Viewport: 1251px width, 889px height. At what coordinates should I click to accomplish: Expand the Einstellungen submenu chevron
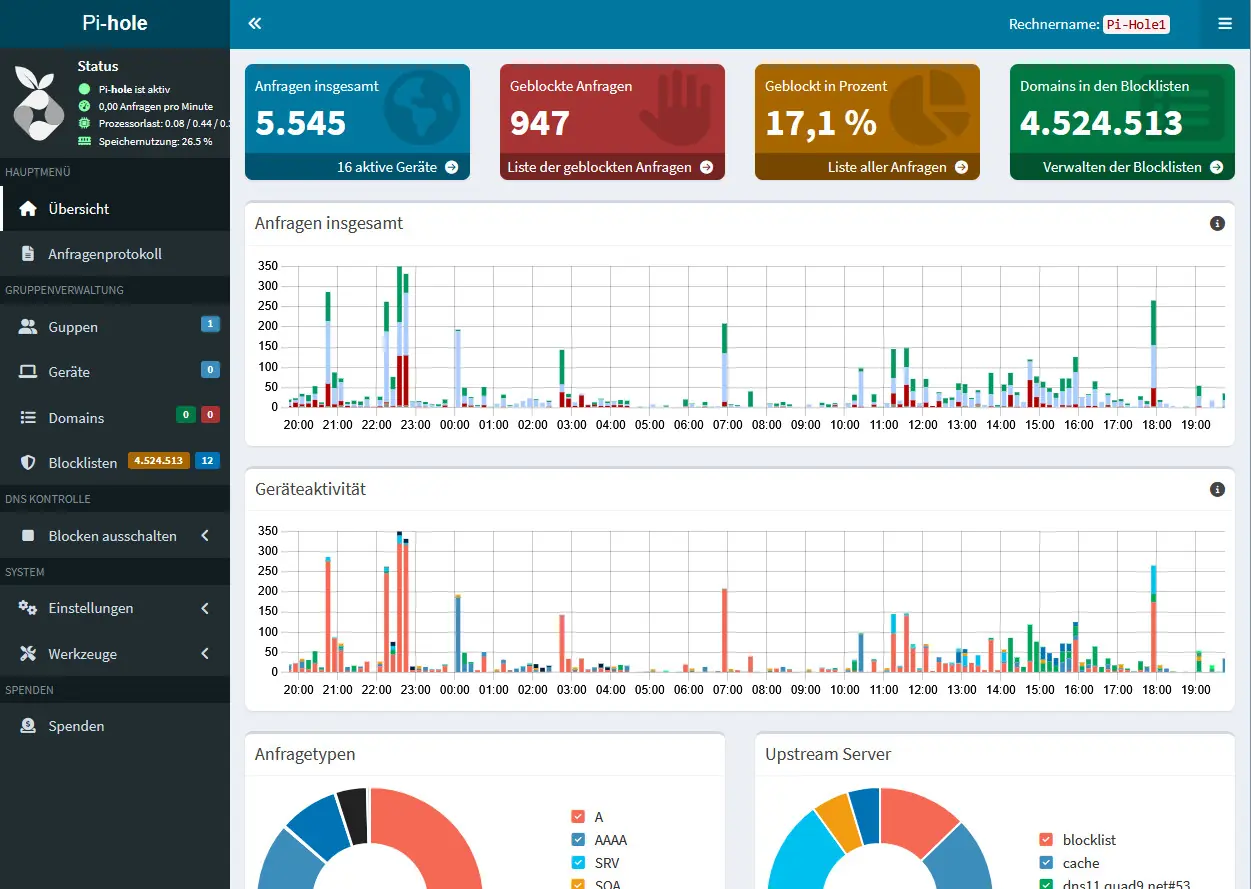point(205,608)
